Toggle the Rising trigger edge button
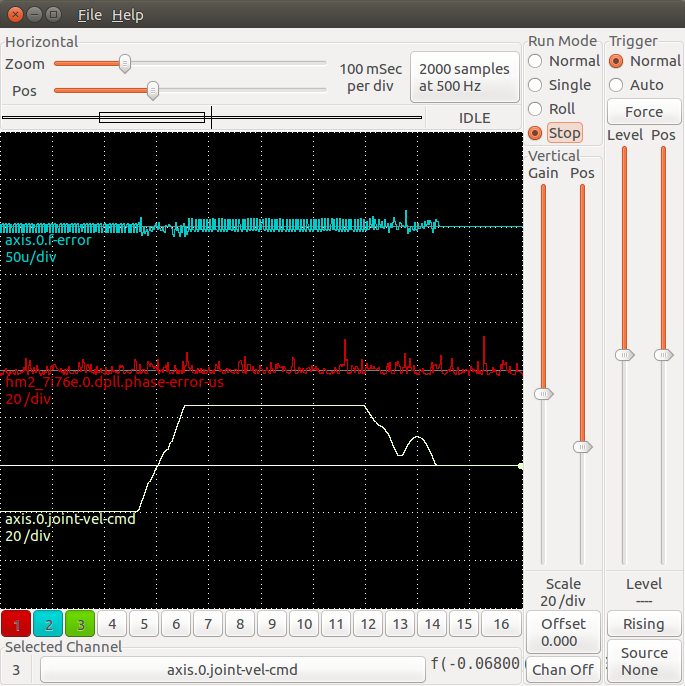 click(x=644, y=624)
